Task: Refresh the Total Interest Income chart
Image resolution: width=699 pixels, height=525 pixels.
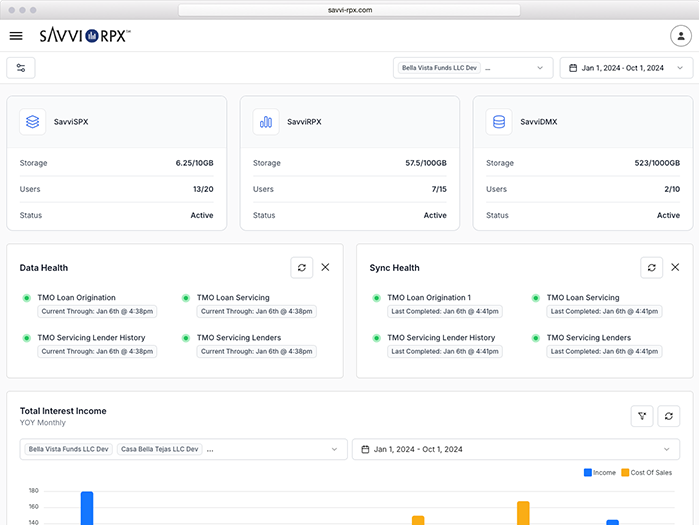Action: pos(669,416)
